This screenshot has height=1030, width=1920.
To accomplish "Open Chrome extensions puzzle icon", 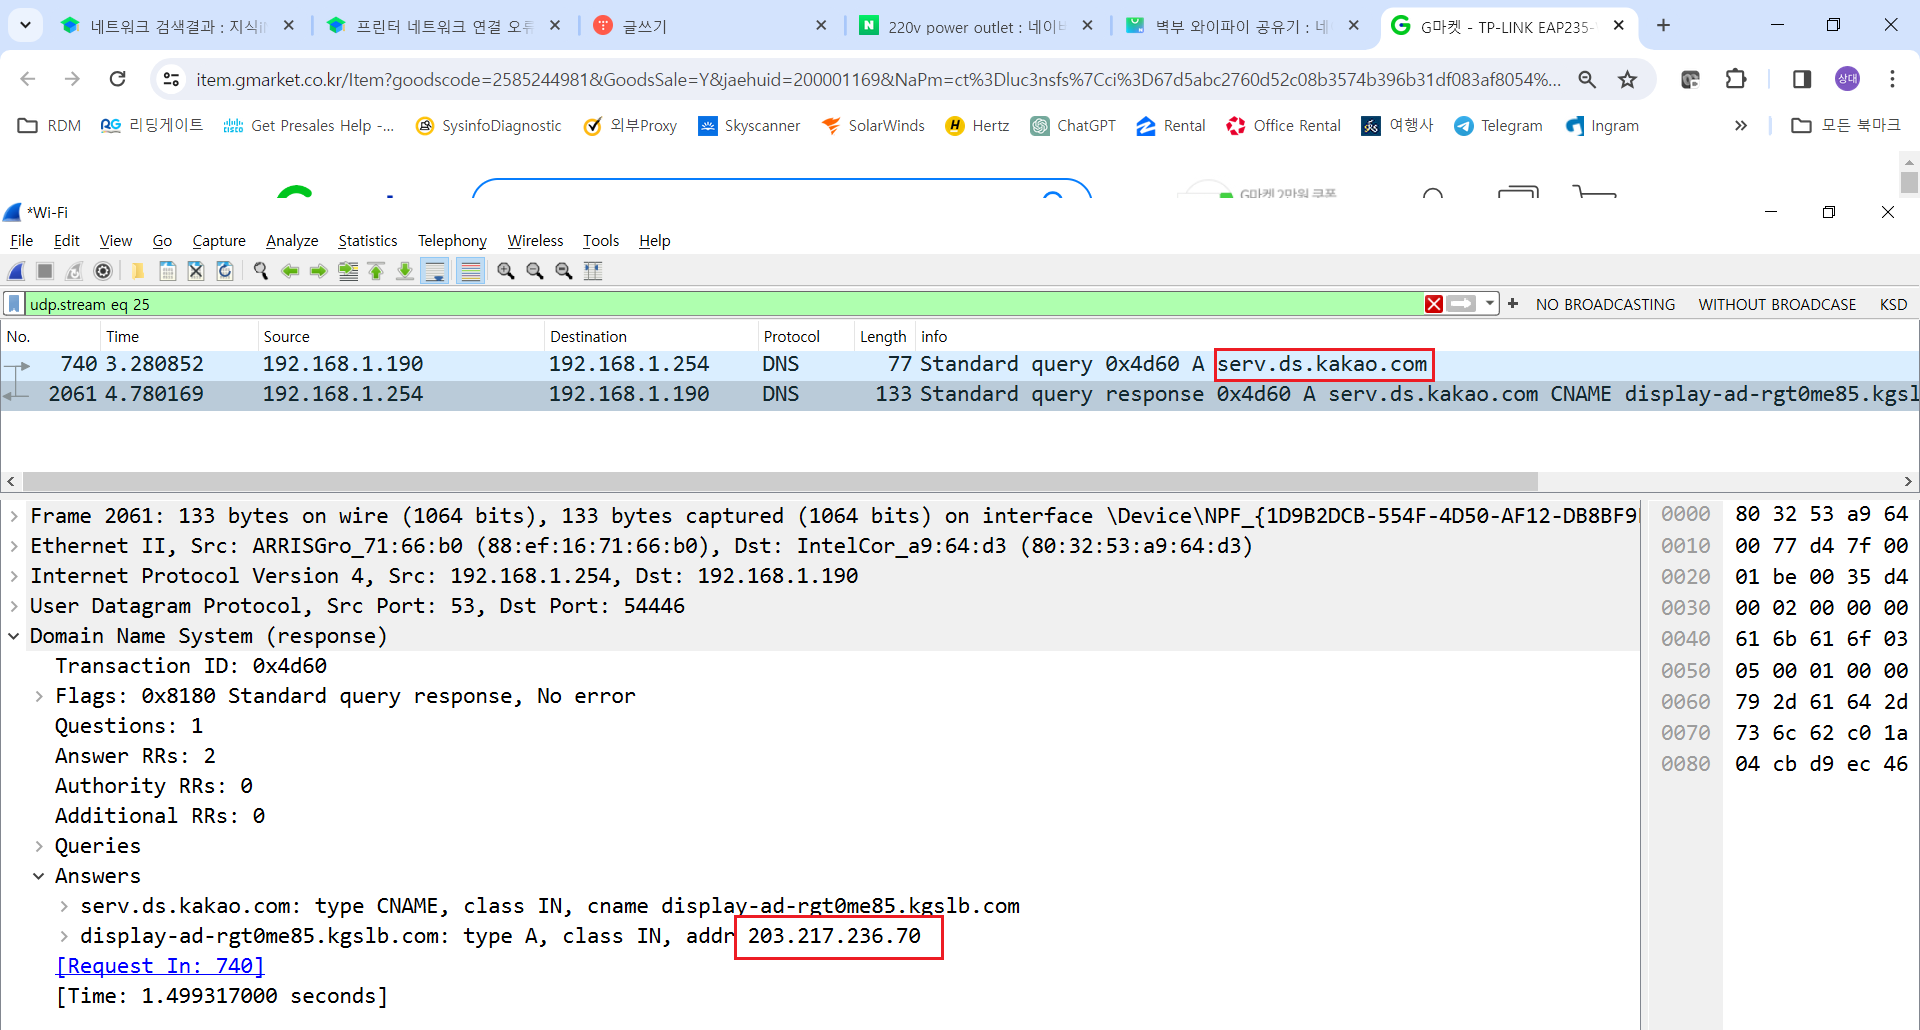I will [1737, 79].
